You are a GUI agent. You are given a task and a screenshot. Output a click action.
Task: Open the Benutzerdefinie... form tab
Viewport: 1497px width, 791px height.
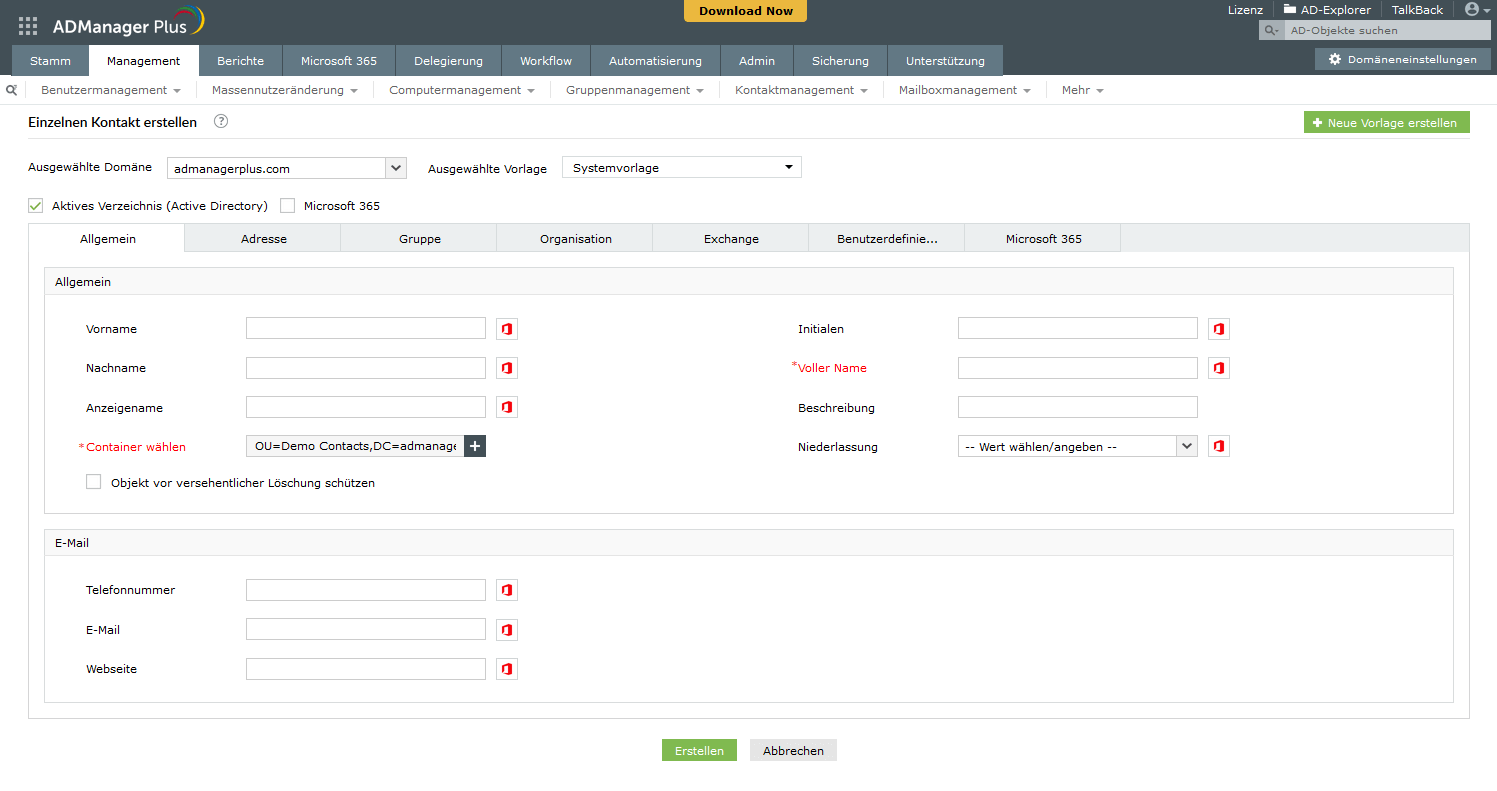887,239
